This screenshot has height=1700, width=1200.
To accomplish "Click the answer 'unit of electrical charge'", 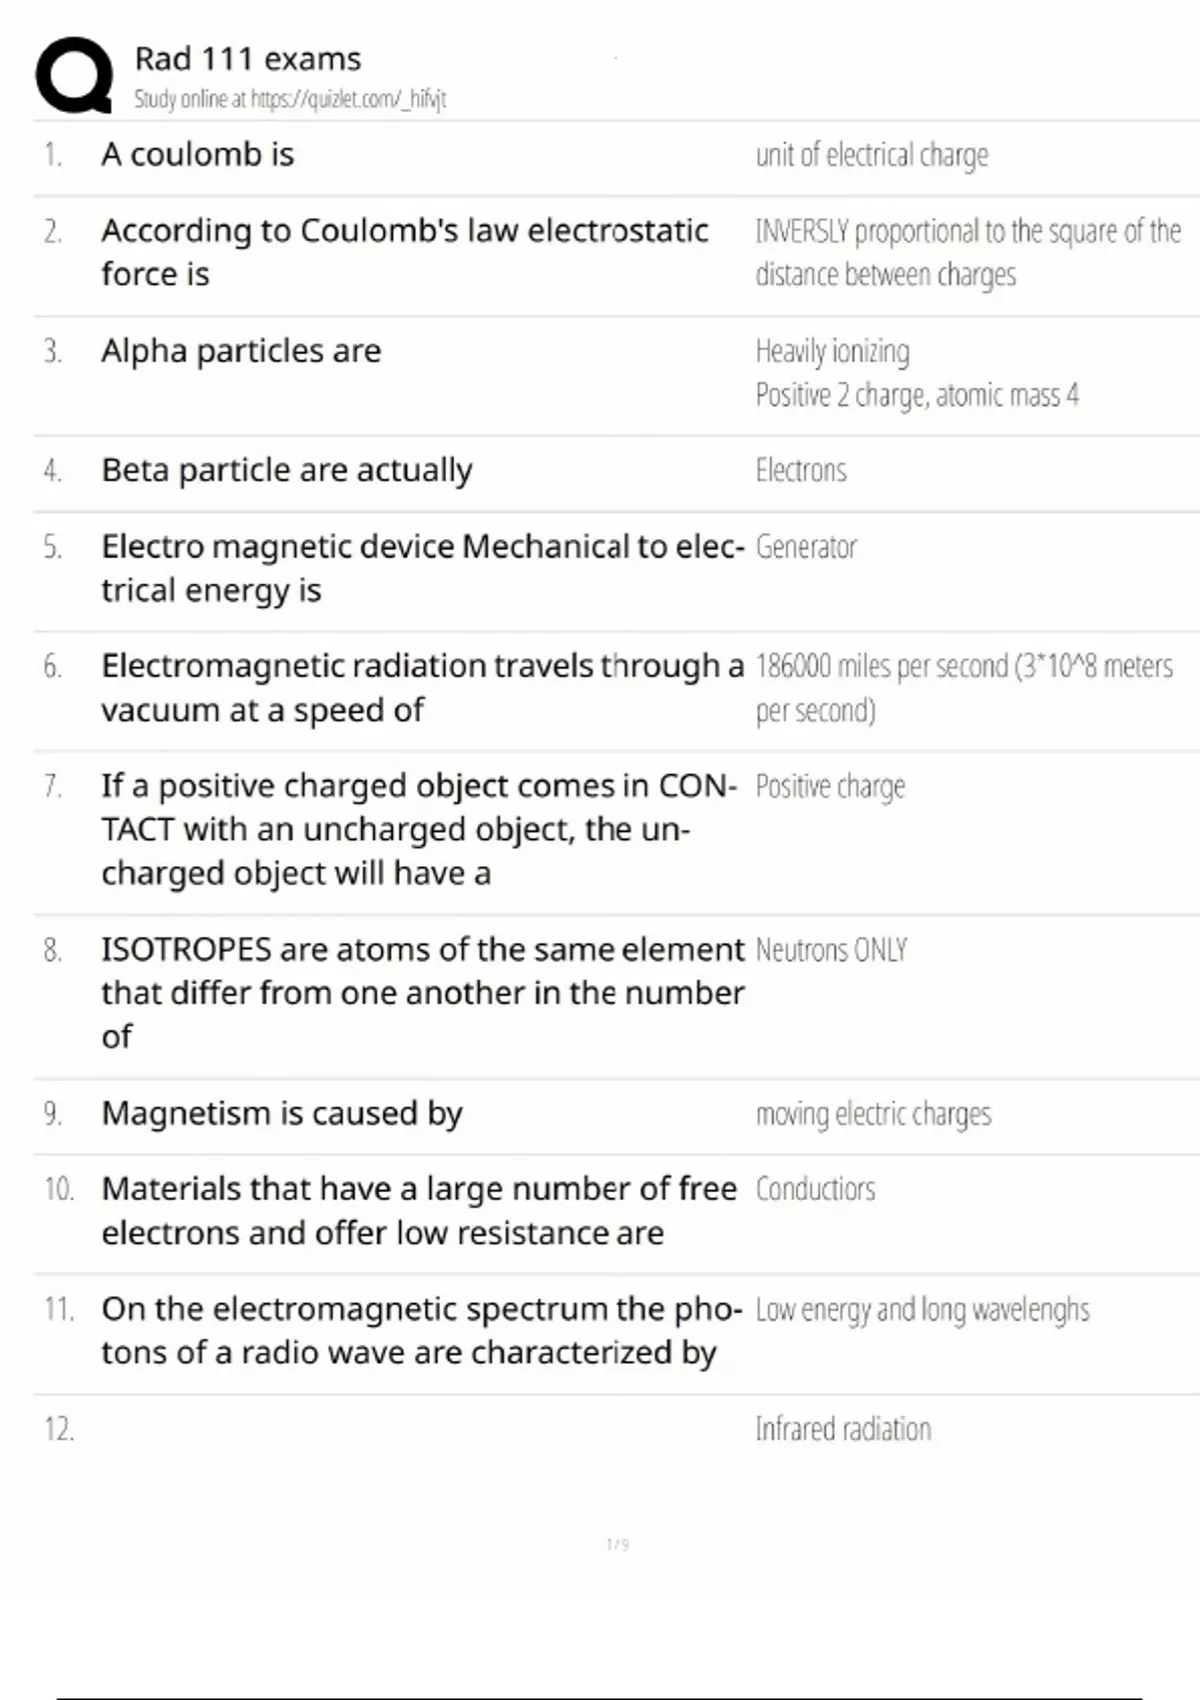I will point(872,155).
